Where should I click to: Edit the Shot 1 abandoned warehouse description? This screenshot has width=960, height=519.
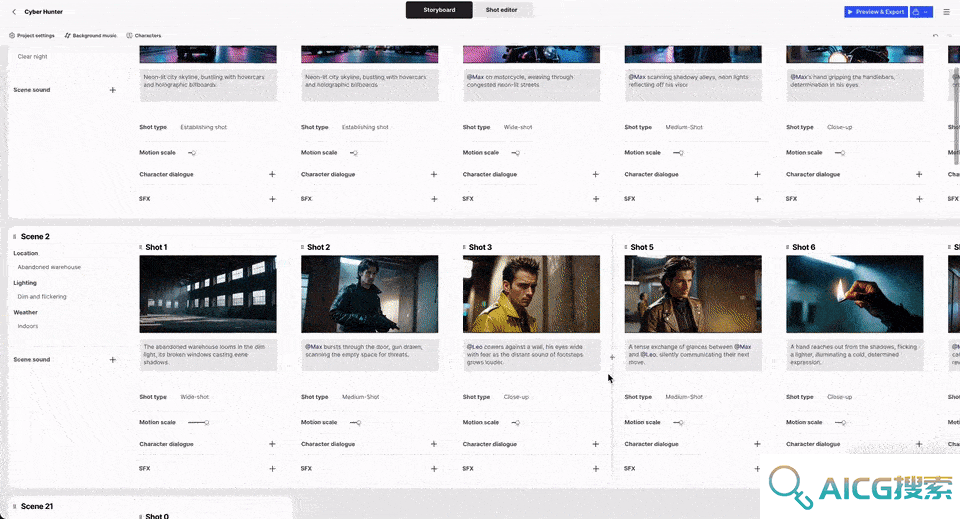[x=208, y=356]
